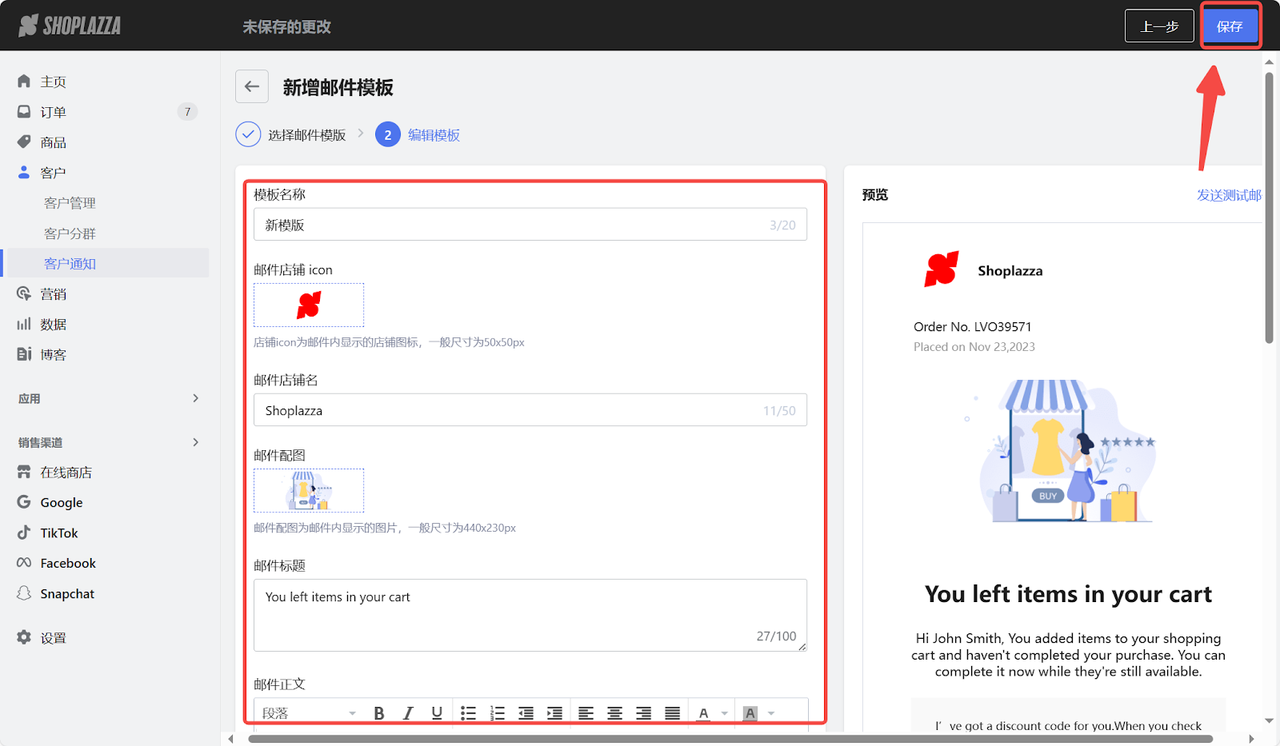The height and width of the screenshot is (746, 1280).
Task: Toggle bold formatting in the editor
Action: tap(378, 712)
